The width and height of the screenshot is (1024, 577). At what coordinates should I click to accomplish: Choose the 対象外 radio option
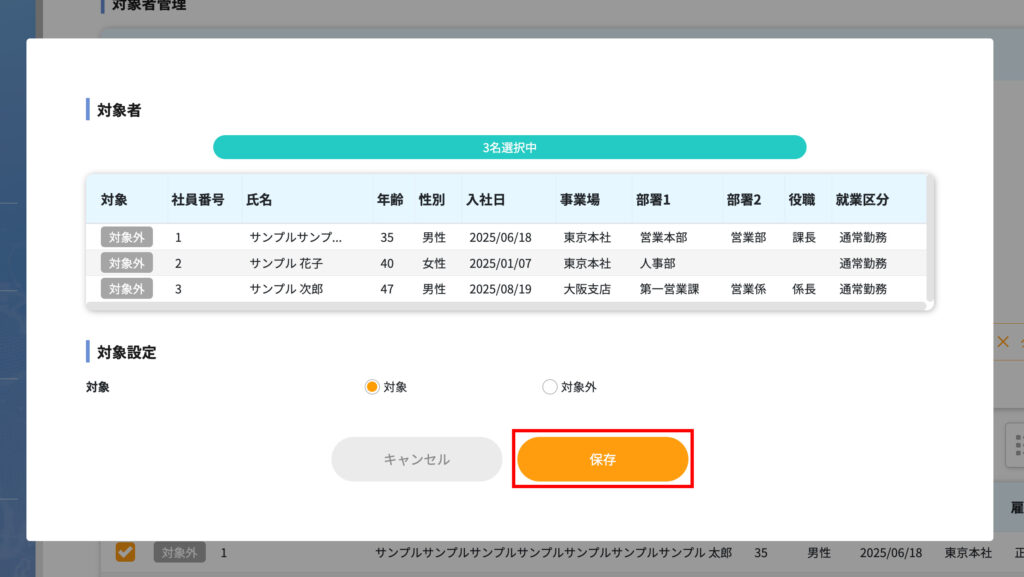549,387
